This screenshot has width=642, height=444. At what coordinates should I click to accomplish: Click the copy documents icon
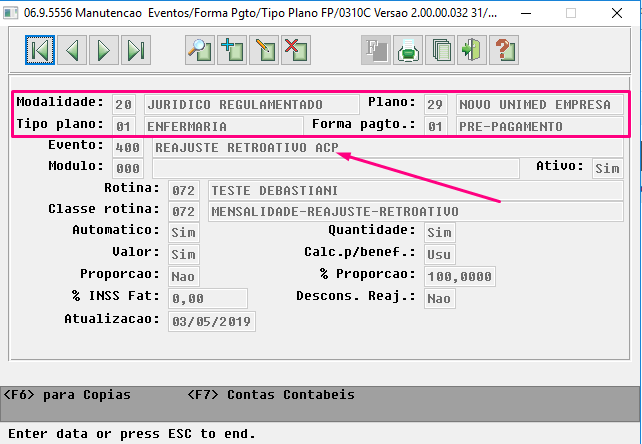(440, 50)
